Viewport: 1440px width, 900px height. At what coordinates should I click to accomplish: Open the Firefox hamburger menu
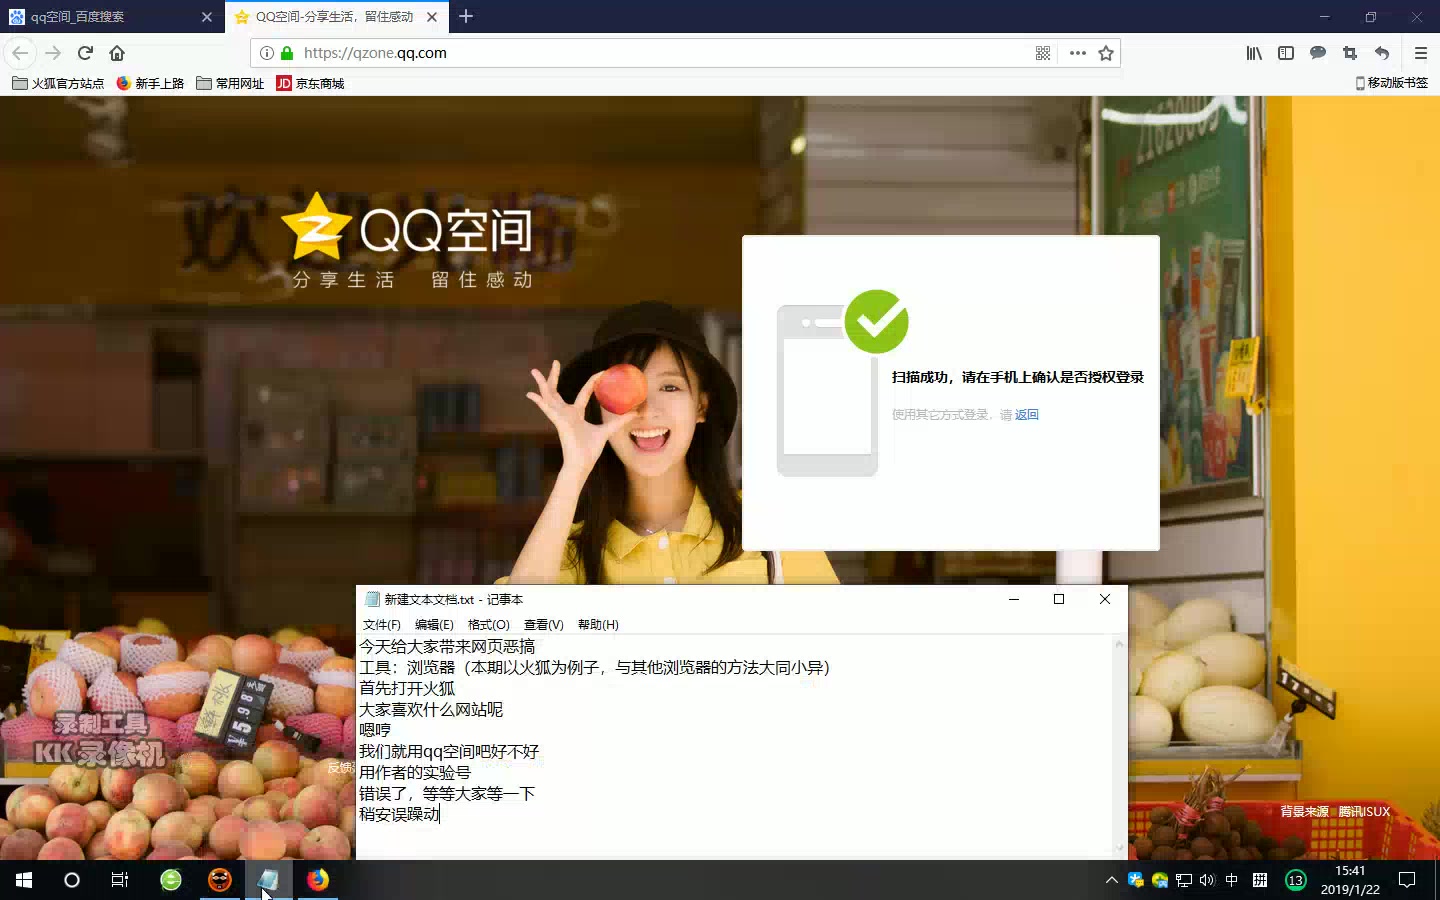pos(1420,53)
